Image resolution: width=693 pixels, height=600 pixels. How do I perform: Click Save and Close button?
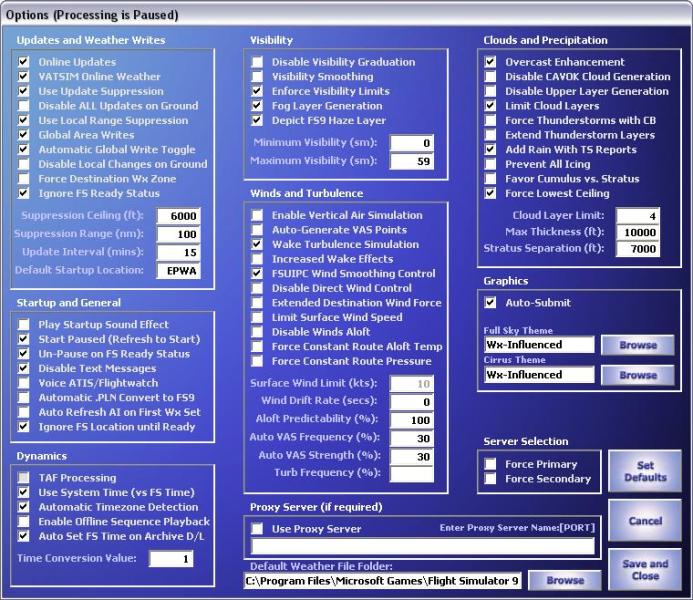pos(645,570)
